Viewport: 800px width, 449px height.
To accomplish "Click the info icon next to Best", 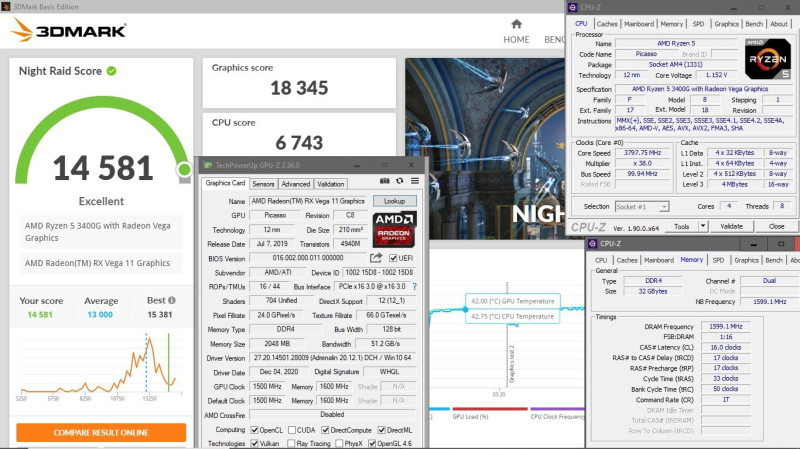I will (x=172, y=301).
